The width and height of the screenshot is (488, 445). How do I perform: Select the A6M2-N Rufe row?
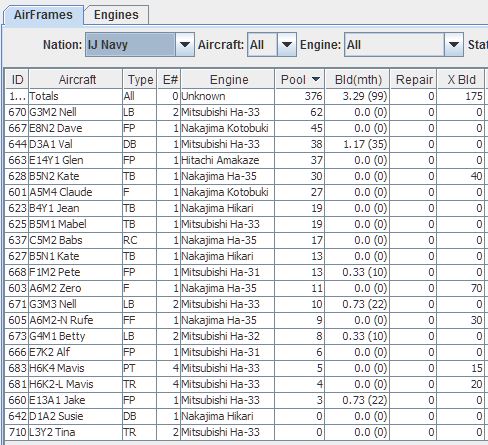coord(245,320)
